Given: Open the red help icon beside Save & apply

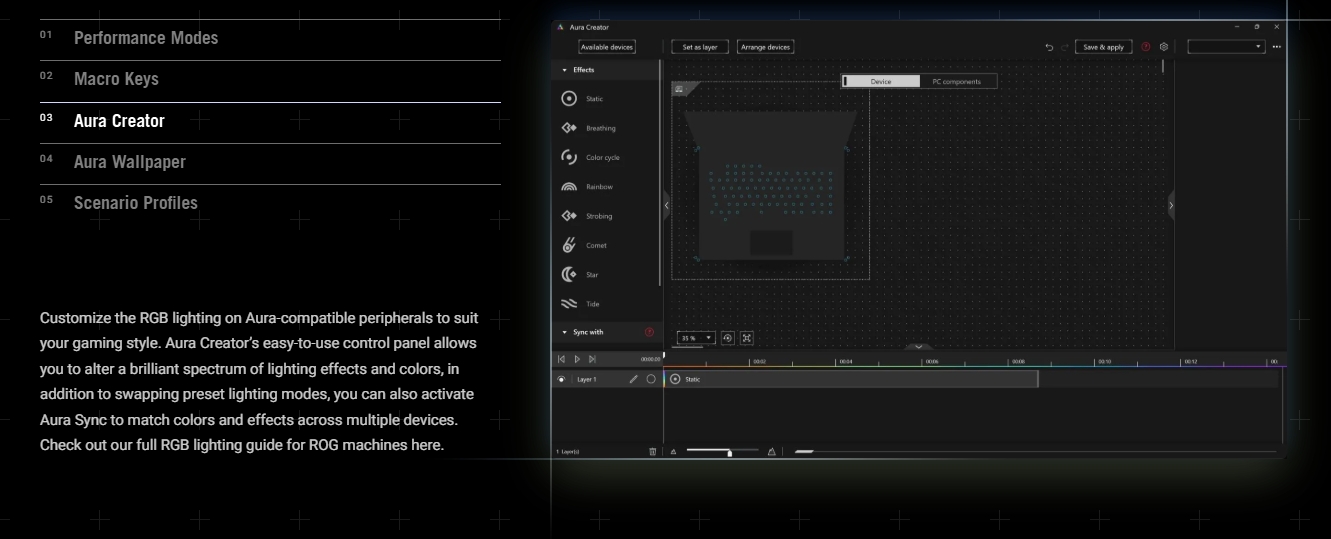Looking at the screenshot, I should 1146,47.
